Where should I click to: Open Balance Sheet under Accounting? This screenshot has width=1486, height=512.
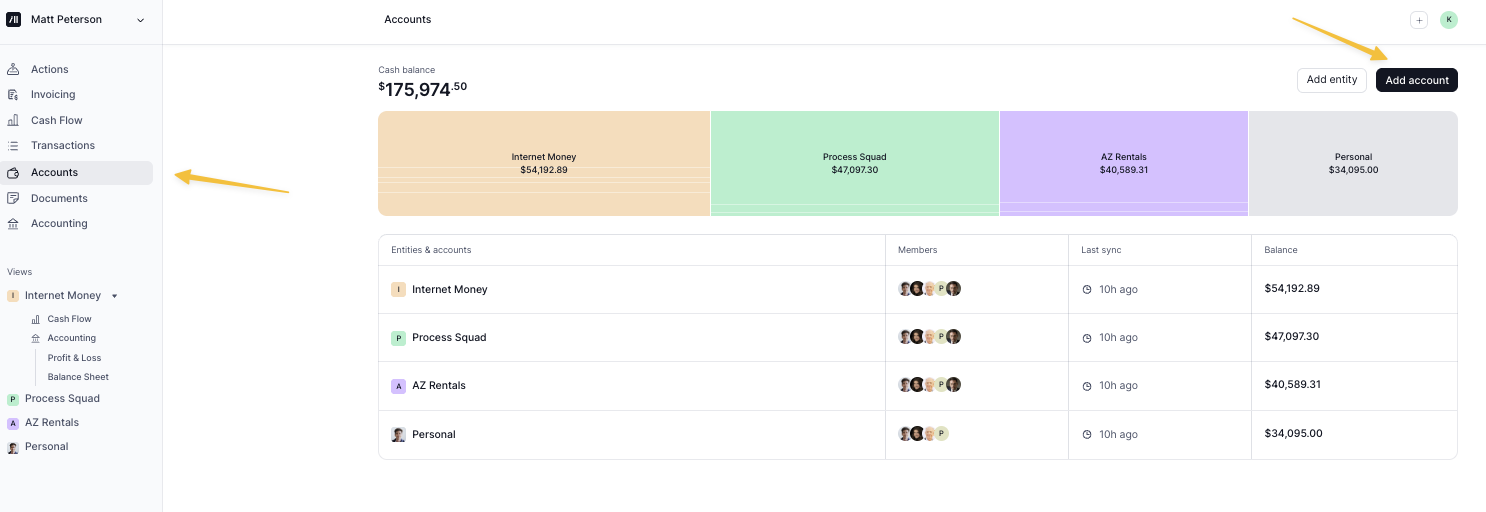(x=78, y=377)
